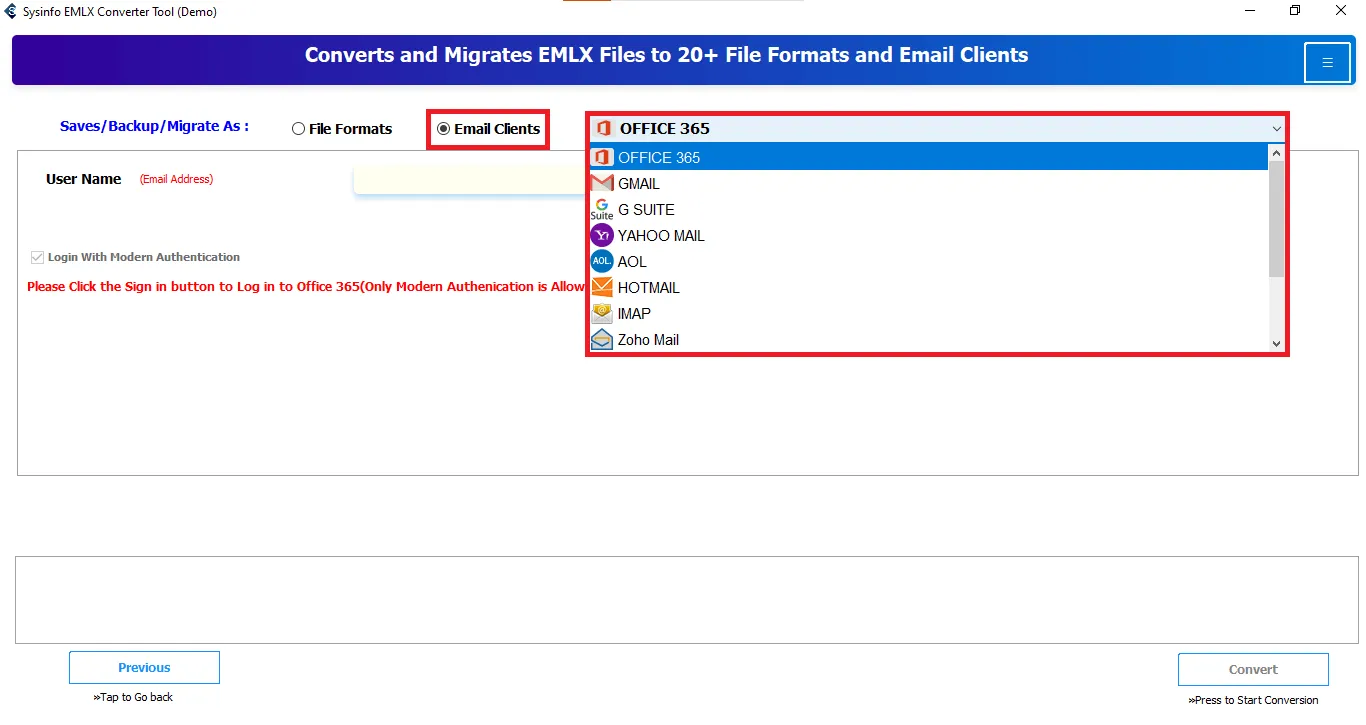Click the orange Hotmail envelope icon
Image resolution: width=1366 pixels, height=725 pixels.
click(x=602, y=288)
